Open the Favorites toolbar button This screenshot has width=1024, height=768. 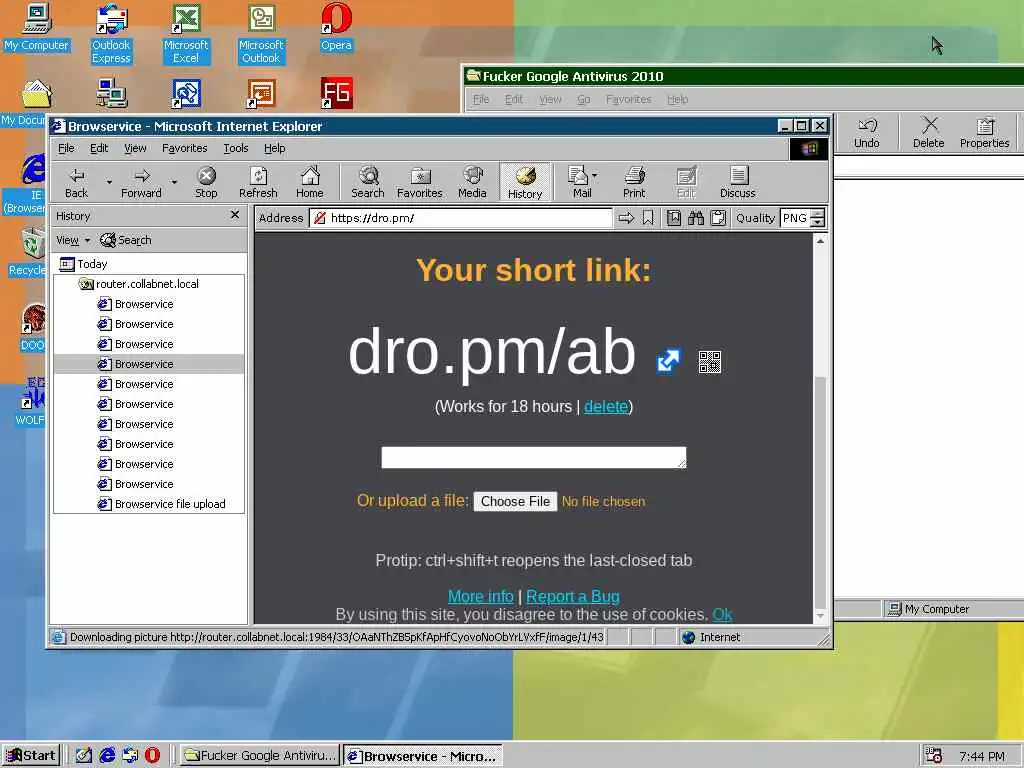click(419, 182)
